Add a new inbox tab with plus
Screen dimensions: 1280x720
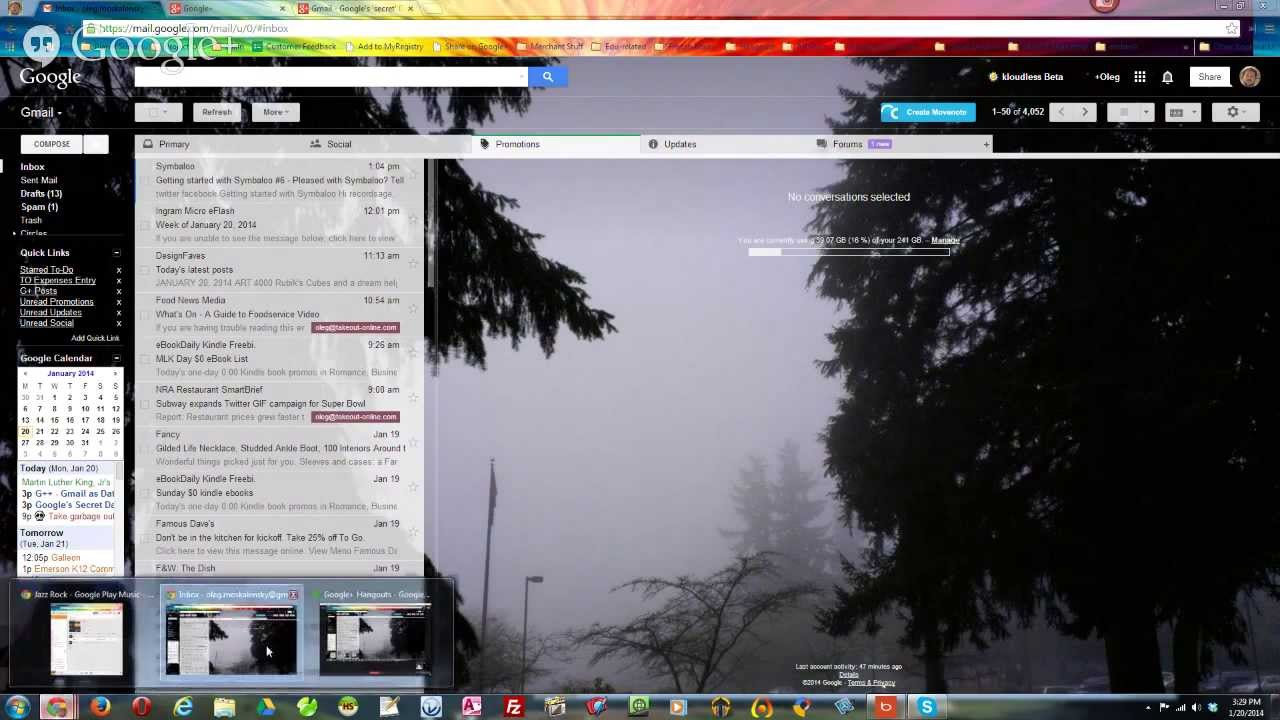(x=986, y=144)
